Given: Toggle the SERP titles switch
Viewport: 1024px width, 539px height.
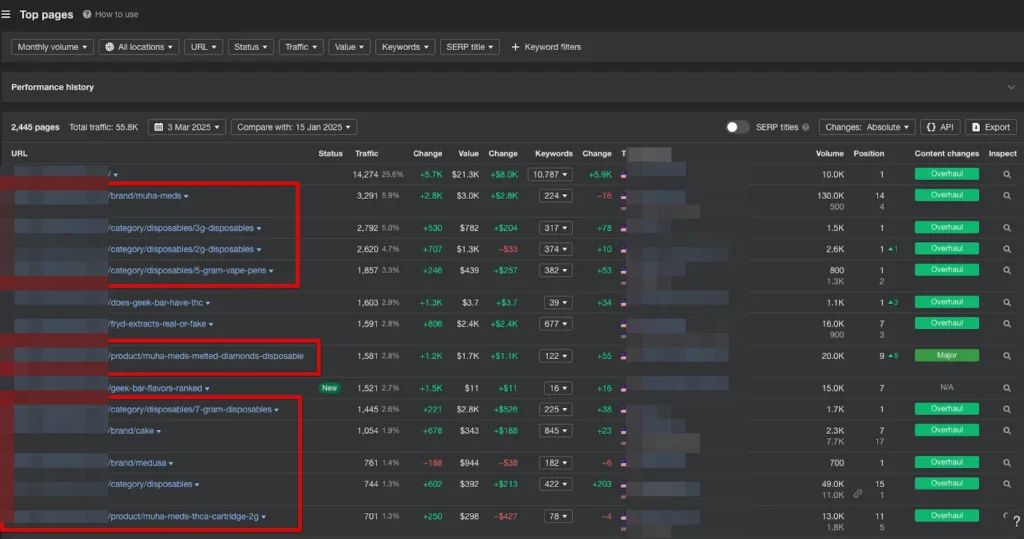Looking at the screenshot, I should (x=737, y=127).
